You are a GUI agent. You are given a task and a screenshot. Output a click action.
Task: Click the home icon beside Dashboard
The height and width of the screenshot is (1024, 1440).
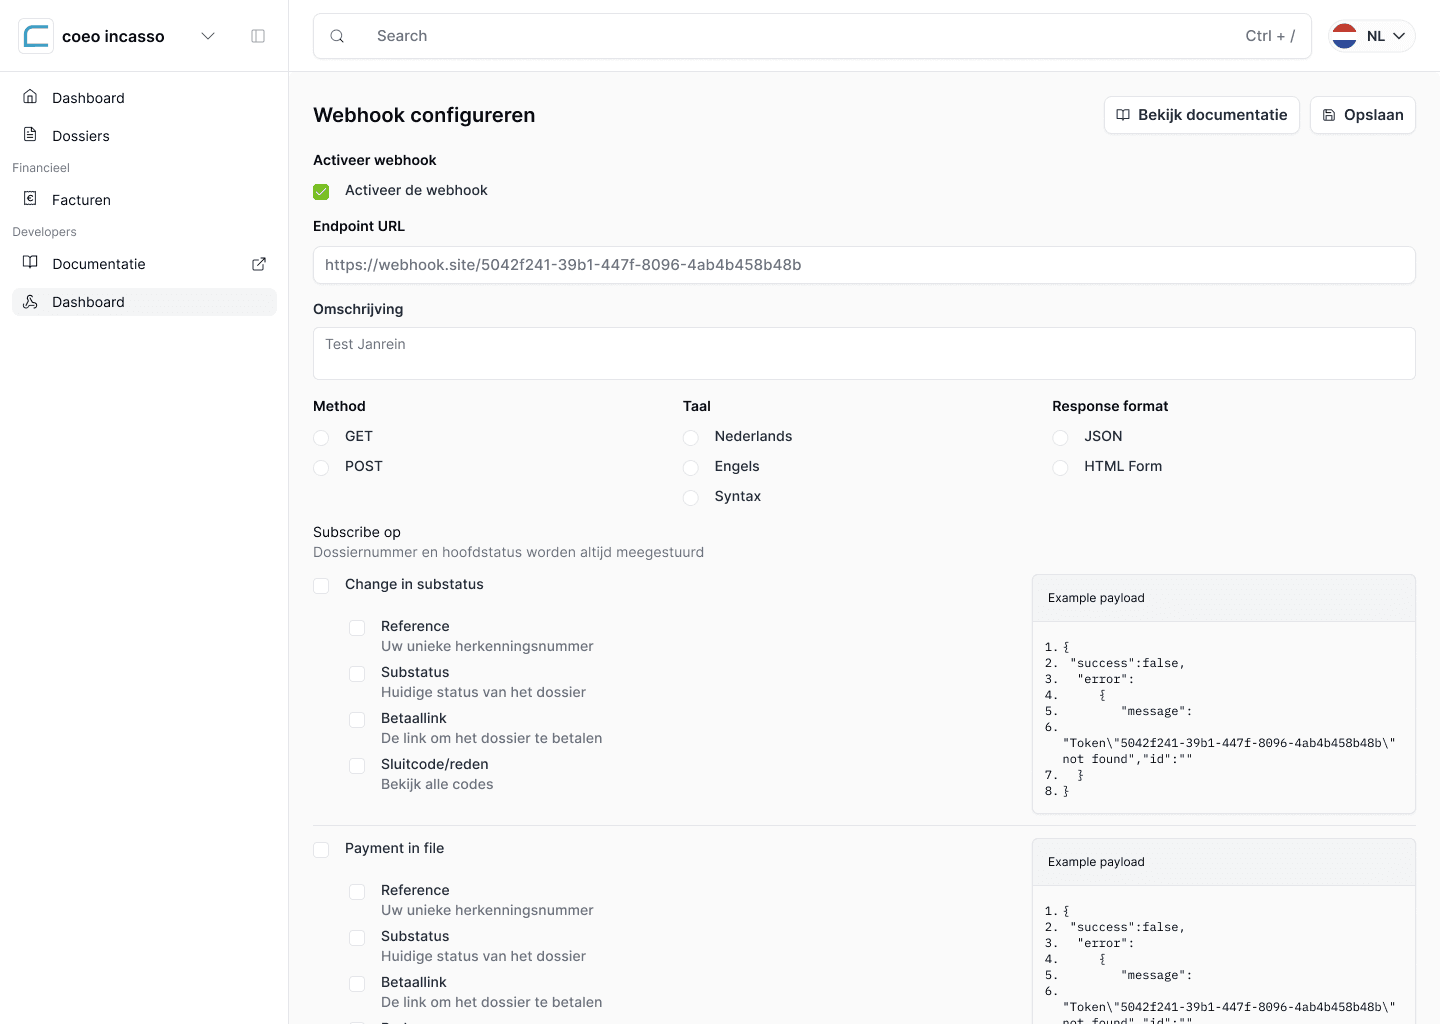[x=31, y=97]
